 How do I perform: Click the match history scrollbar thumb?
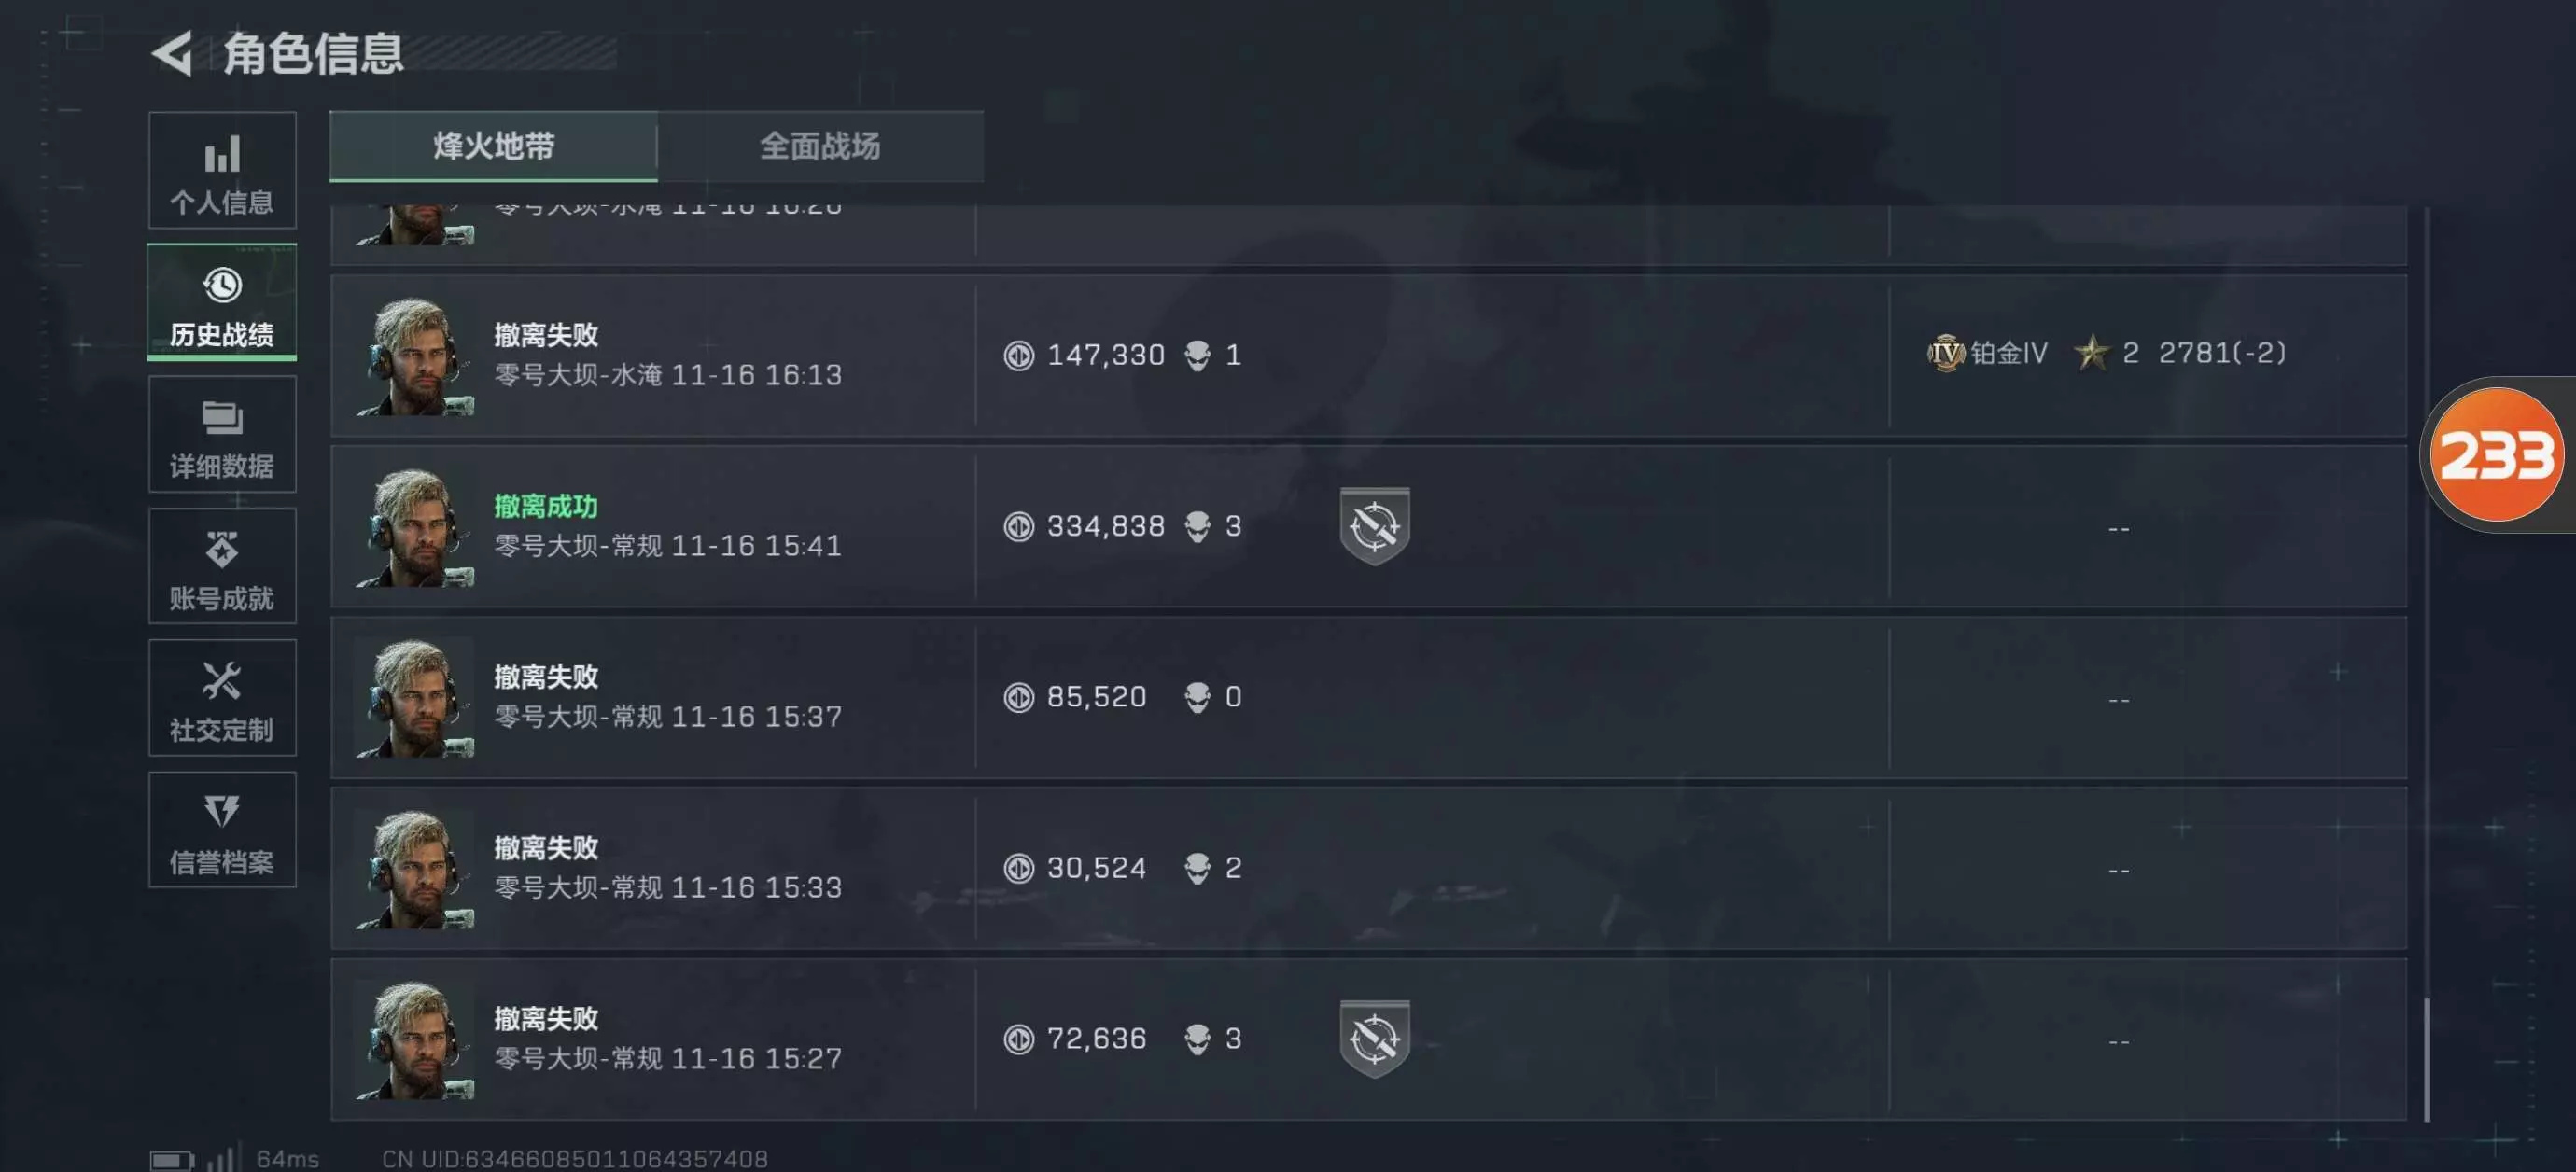click(2427, 1060)
